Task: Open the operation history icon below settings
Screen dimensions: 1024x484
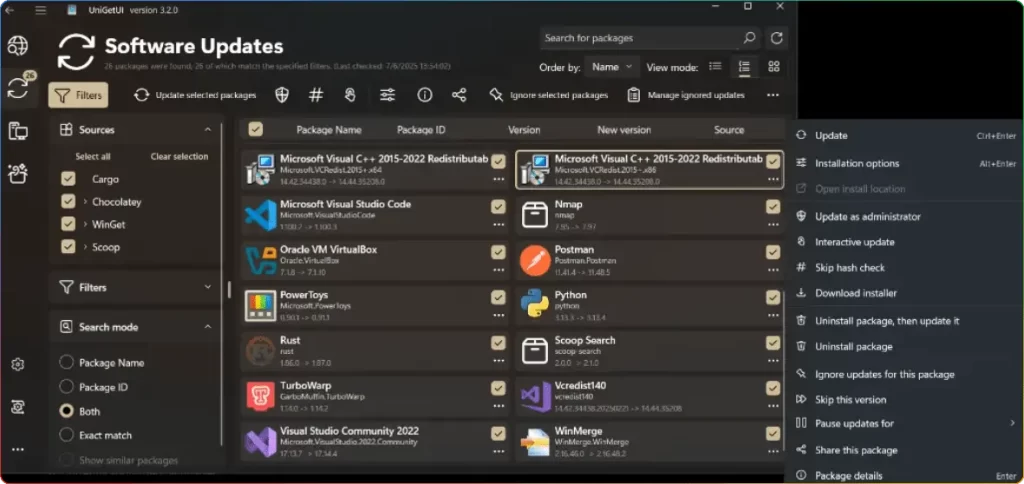Action: (x=18, y=407)
